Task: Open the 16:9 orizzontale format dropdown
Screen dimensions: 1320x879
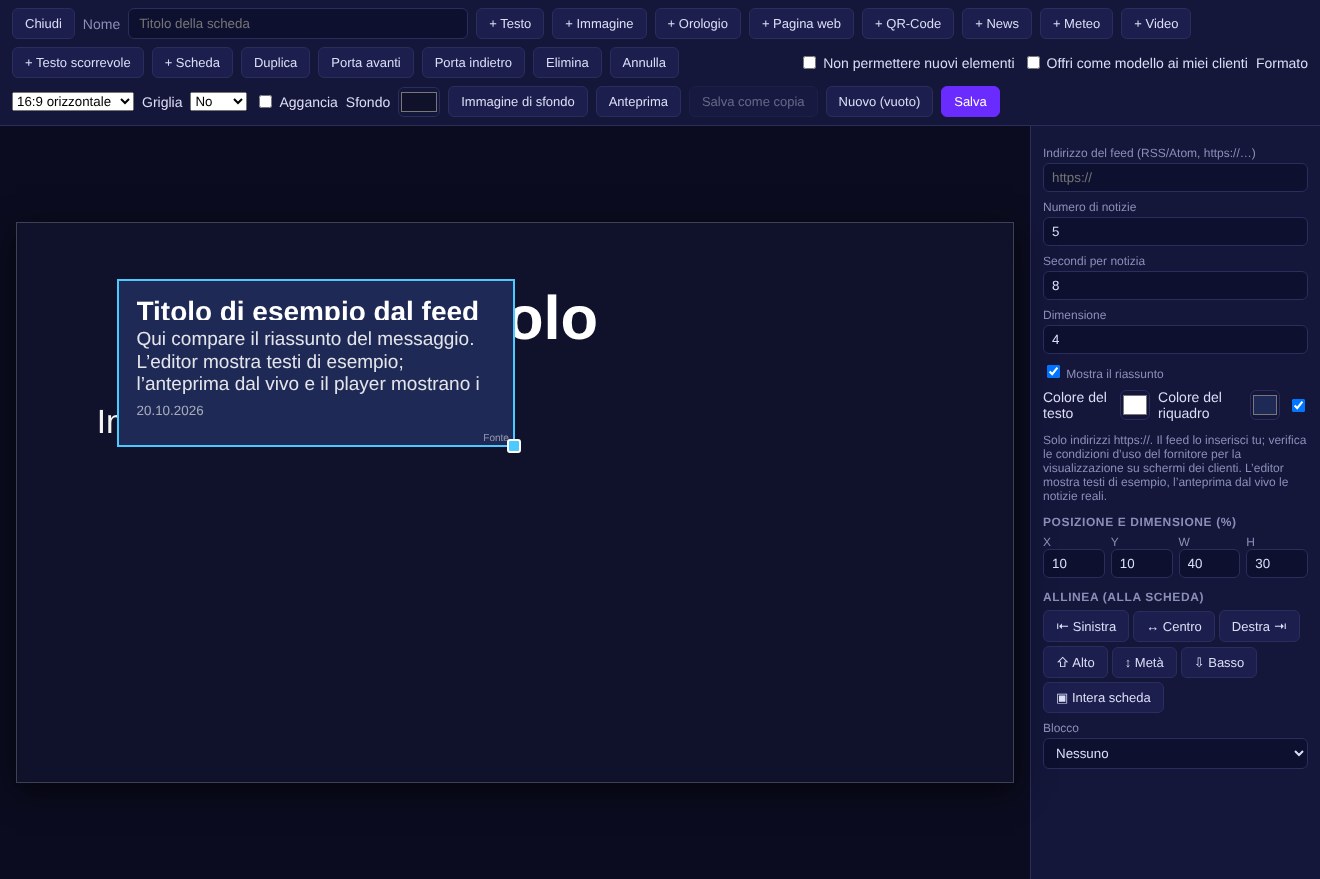Action: point(73,101)
